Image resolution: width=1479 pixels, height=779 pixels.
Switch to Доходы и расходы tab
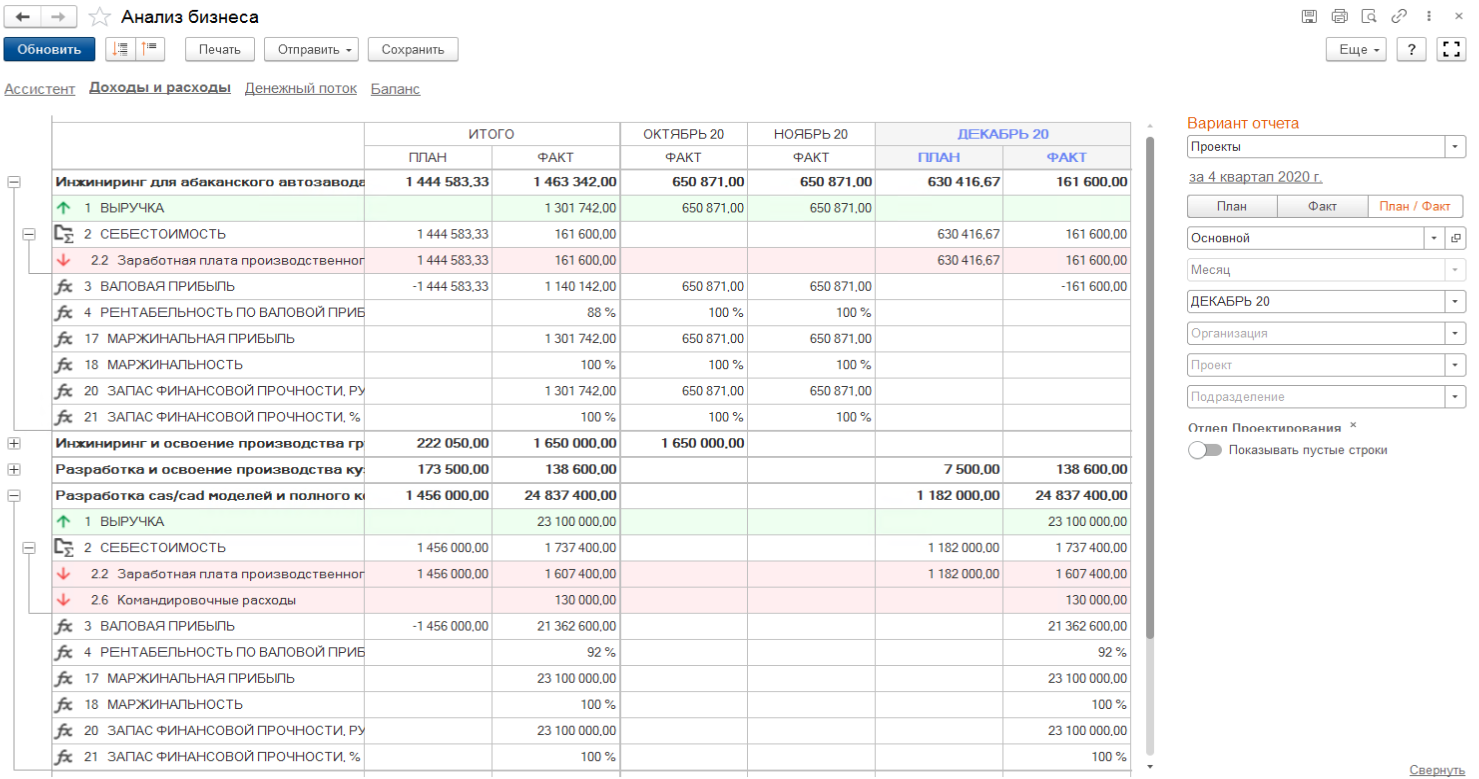(x=160, y=88)
